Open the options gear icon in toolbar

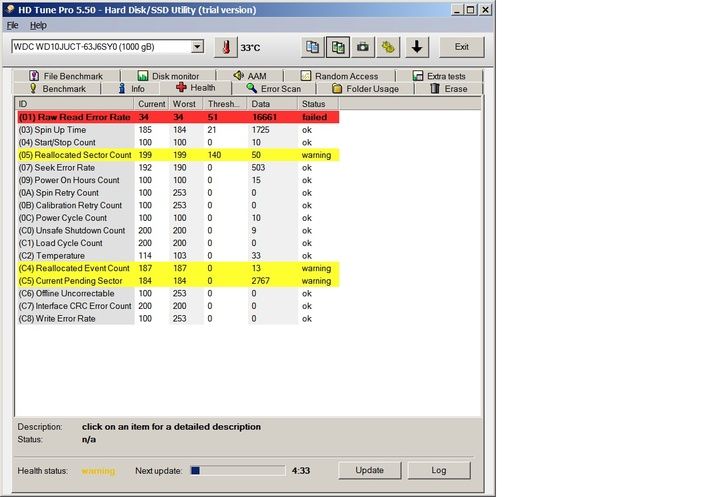point(388,47)
